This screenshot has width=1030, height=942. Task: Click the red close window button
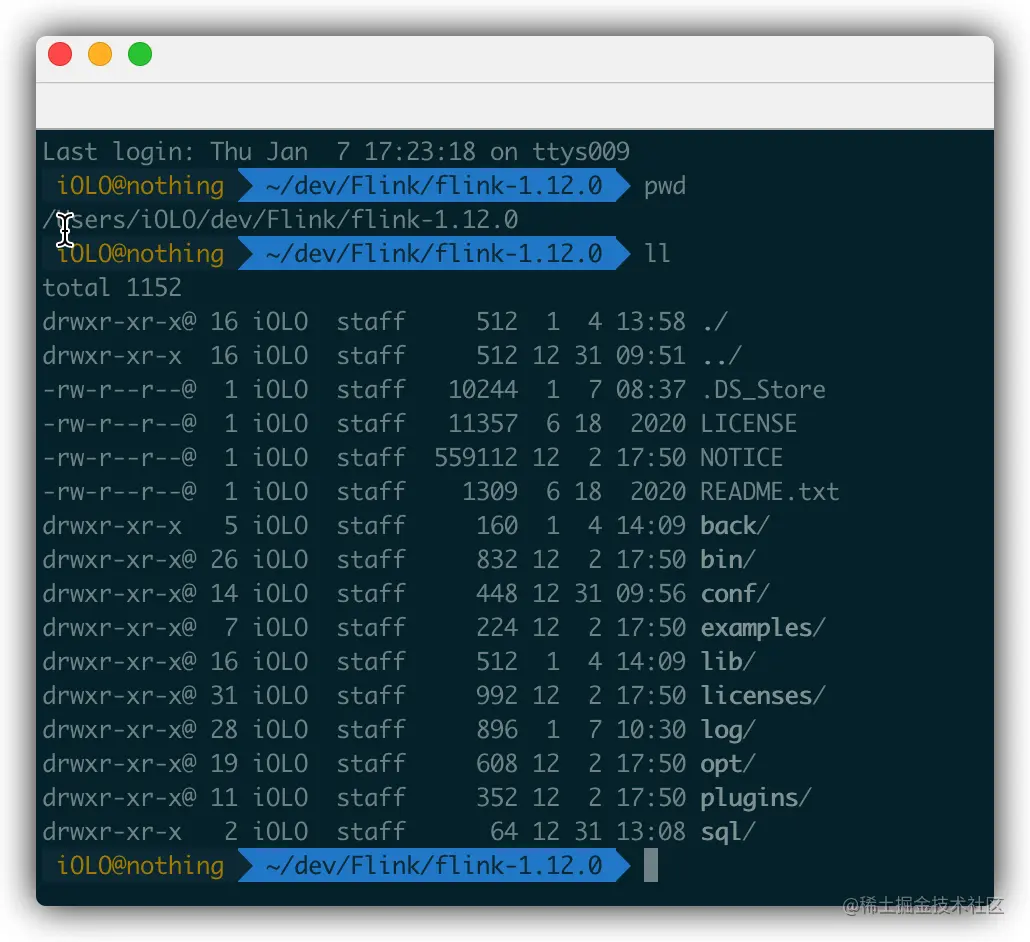pyautogui.click(x=60, y=54)
